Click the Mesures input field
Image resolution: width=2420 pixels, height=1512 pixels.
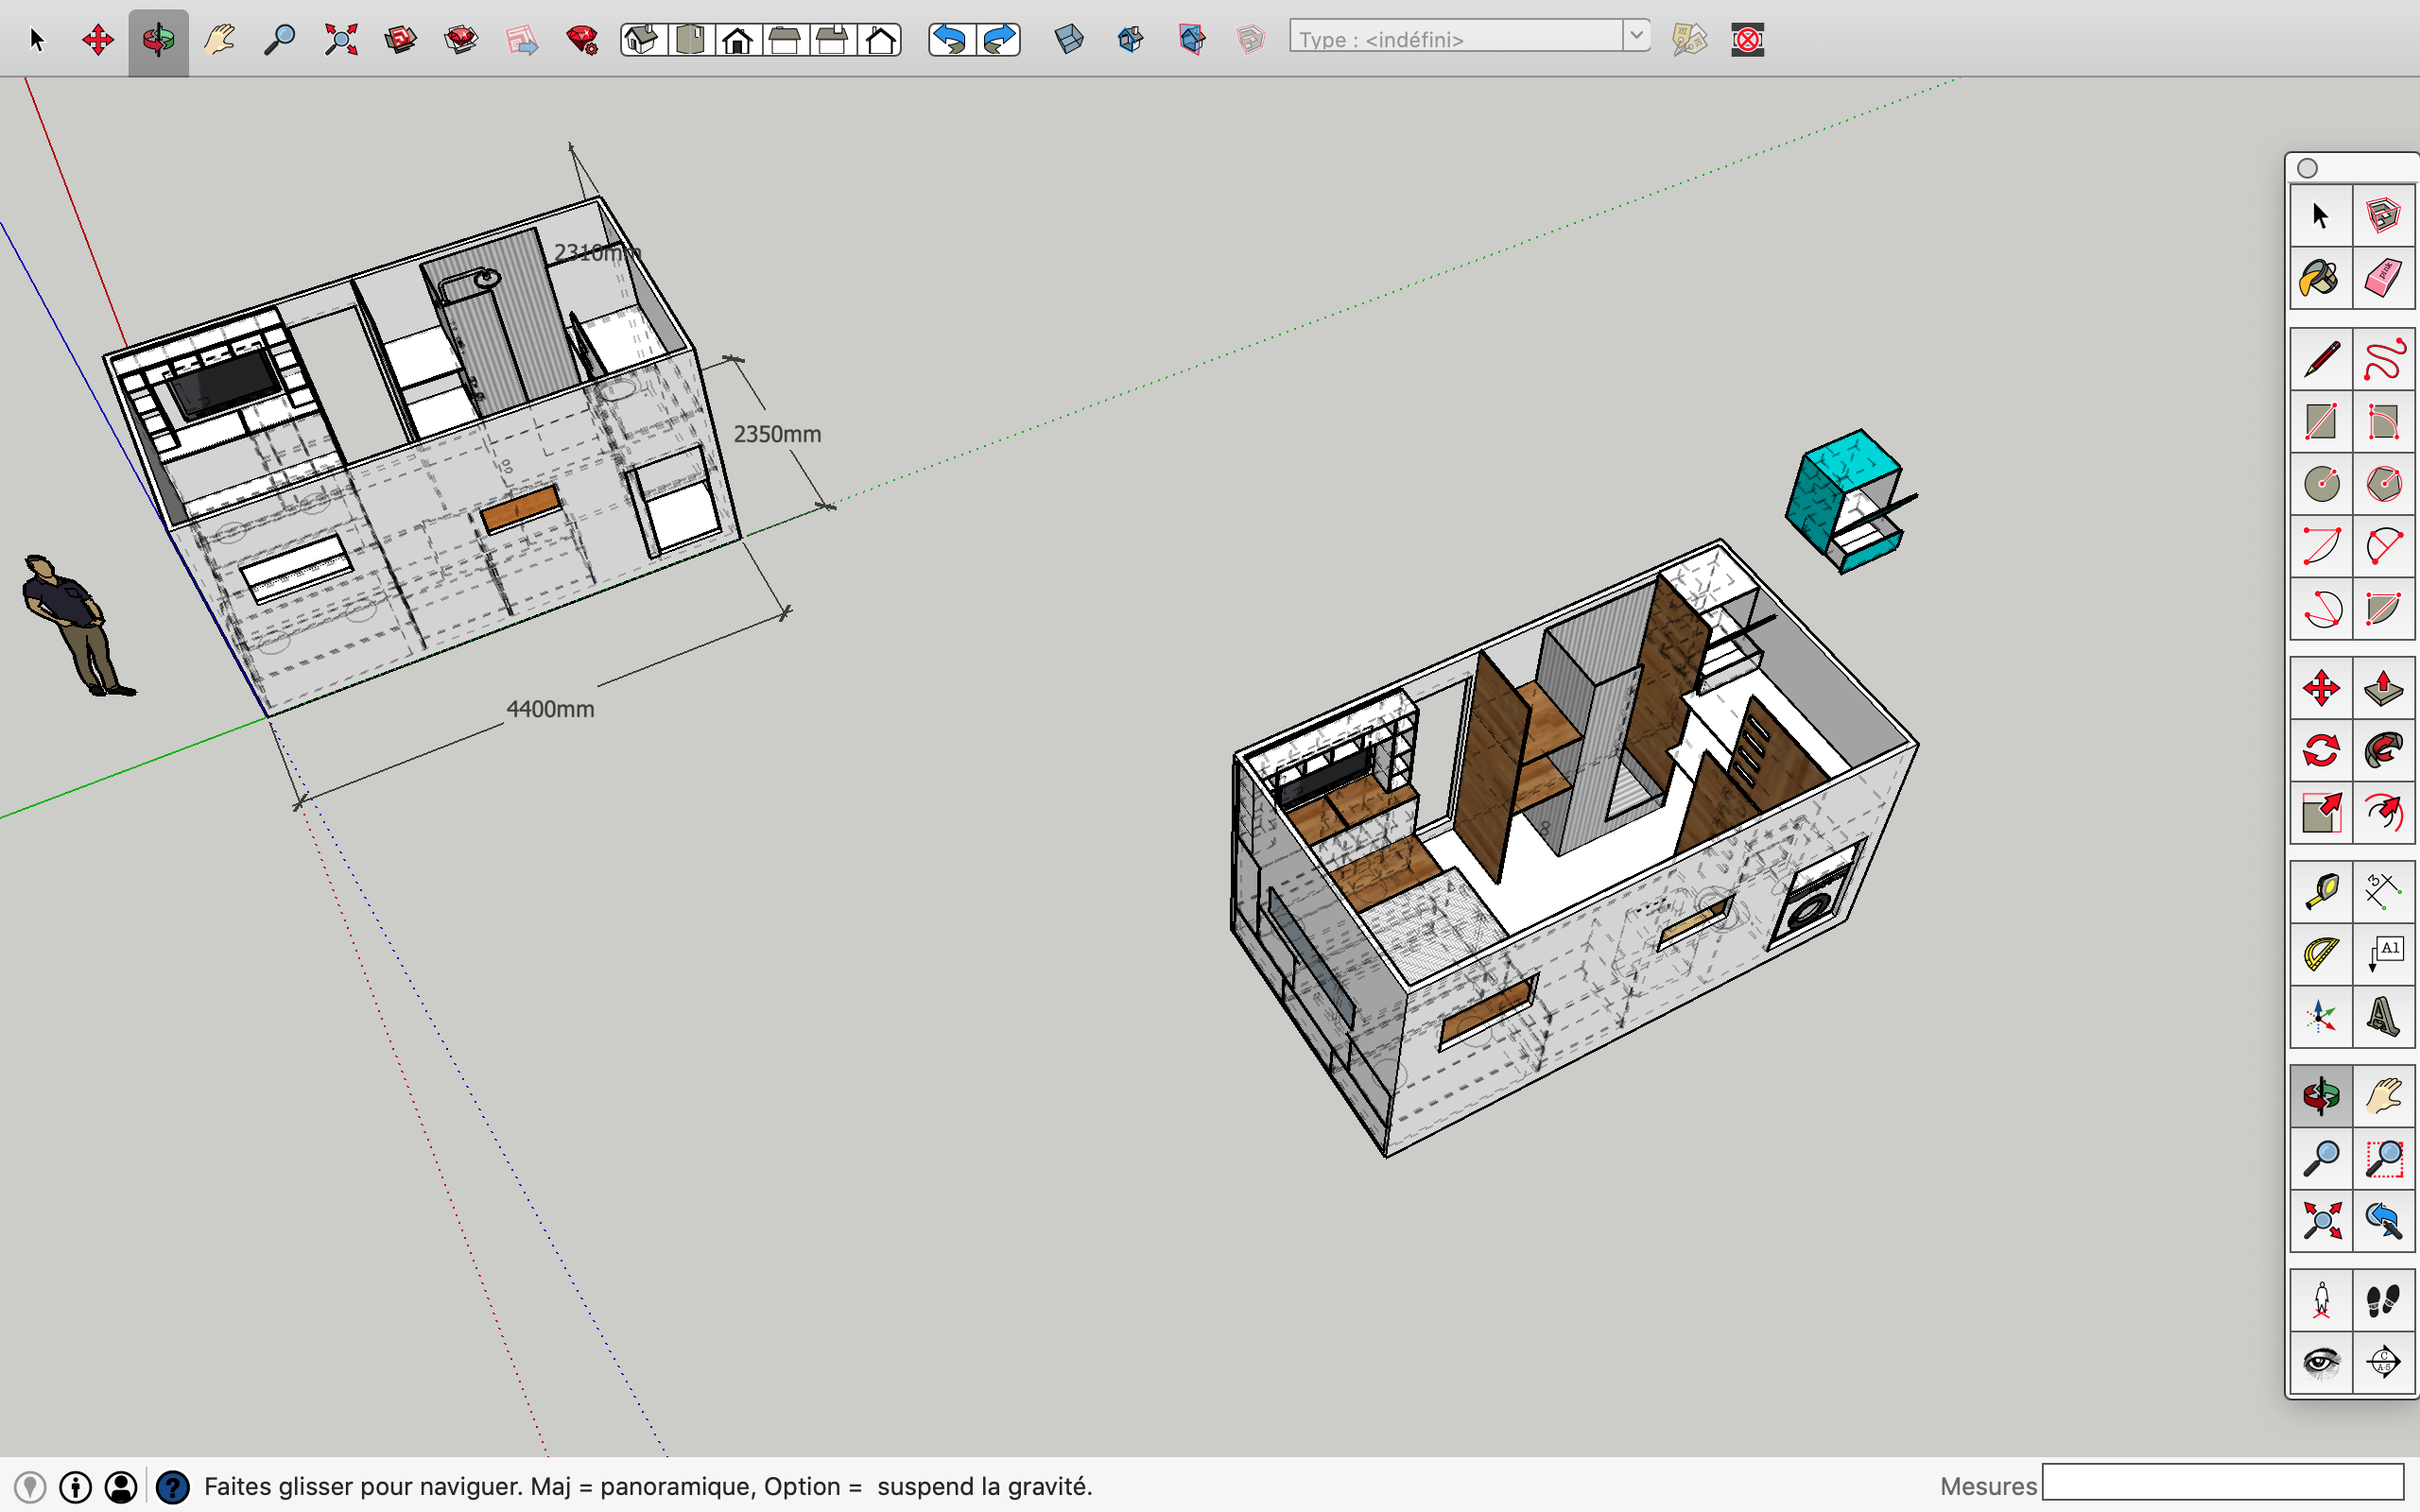point(2222,1484)
